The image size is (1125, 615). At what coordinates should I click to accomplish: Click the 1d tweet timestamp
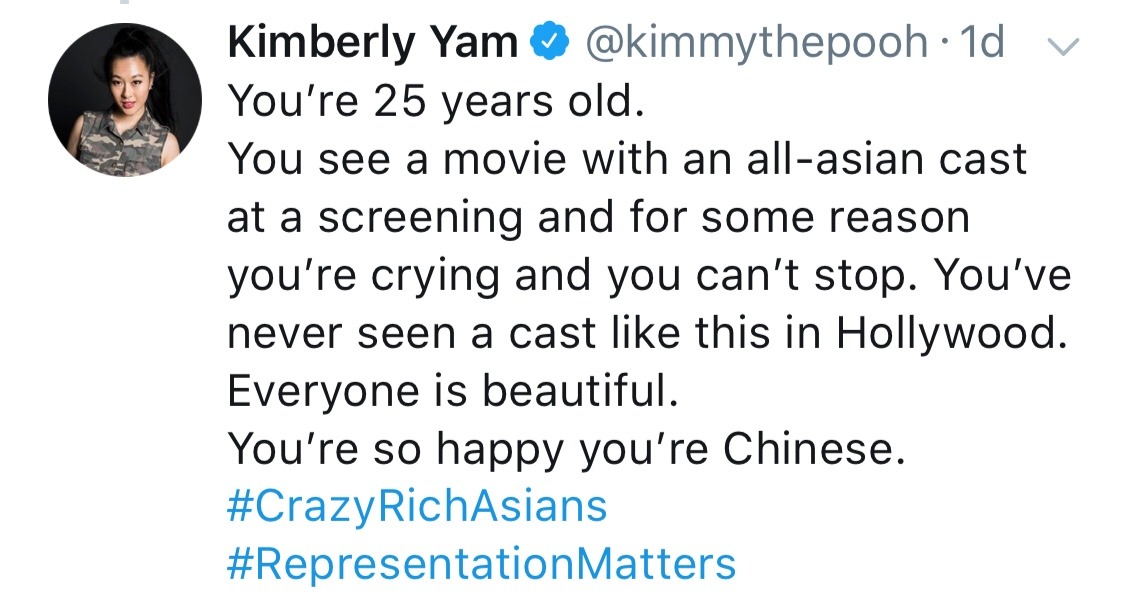point(981,44)
